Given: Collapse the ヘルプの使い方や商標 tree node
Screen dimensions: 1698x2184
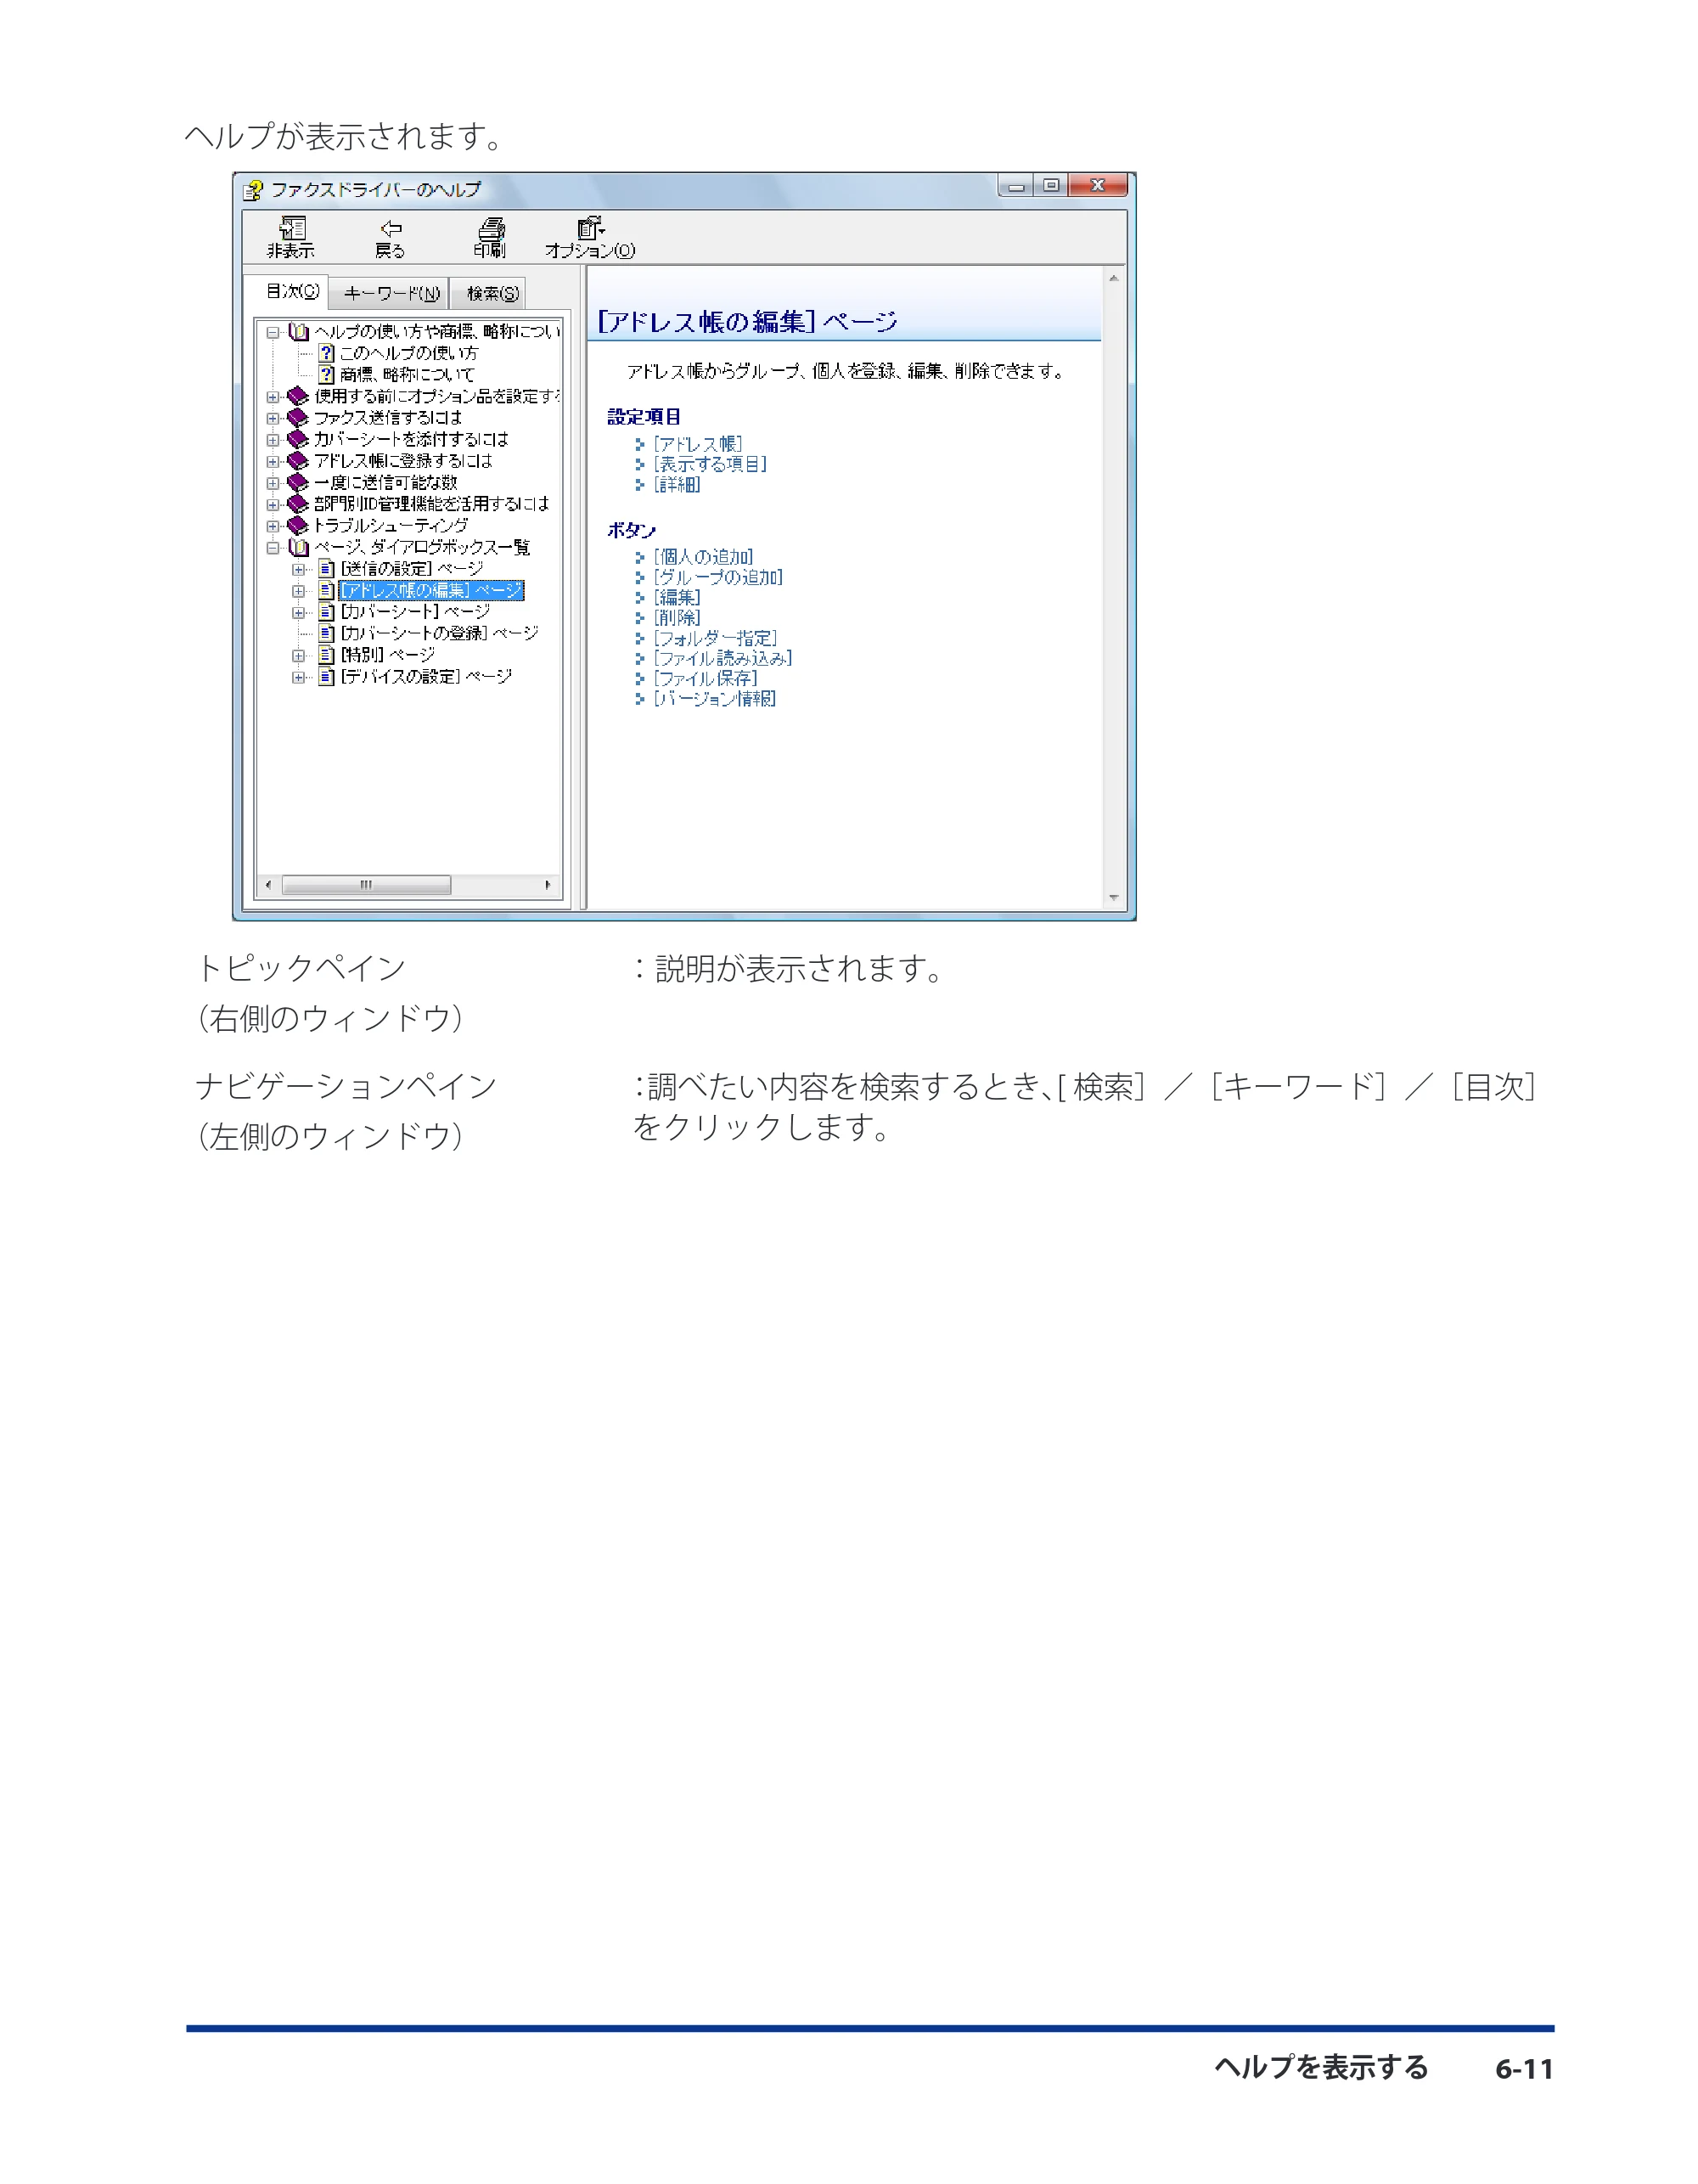Looking at the screenshot, I should 273,332.
